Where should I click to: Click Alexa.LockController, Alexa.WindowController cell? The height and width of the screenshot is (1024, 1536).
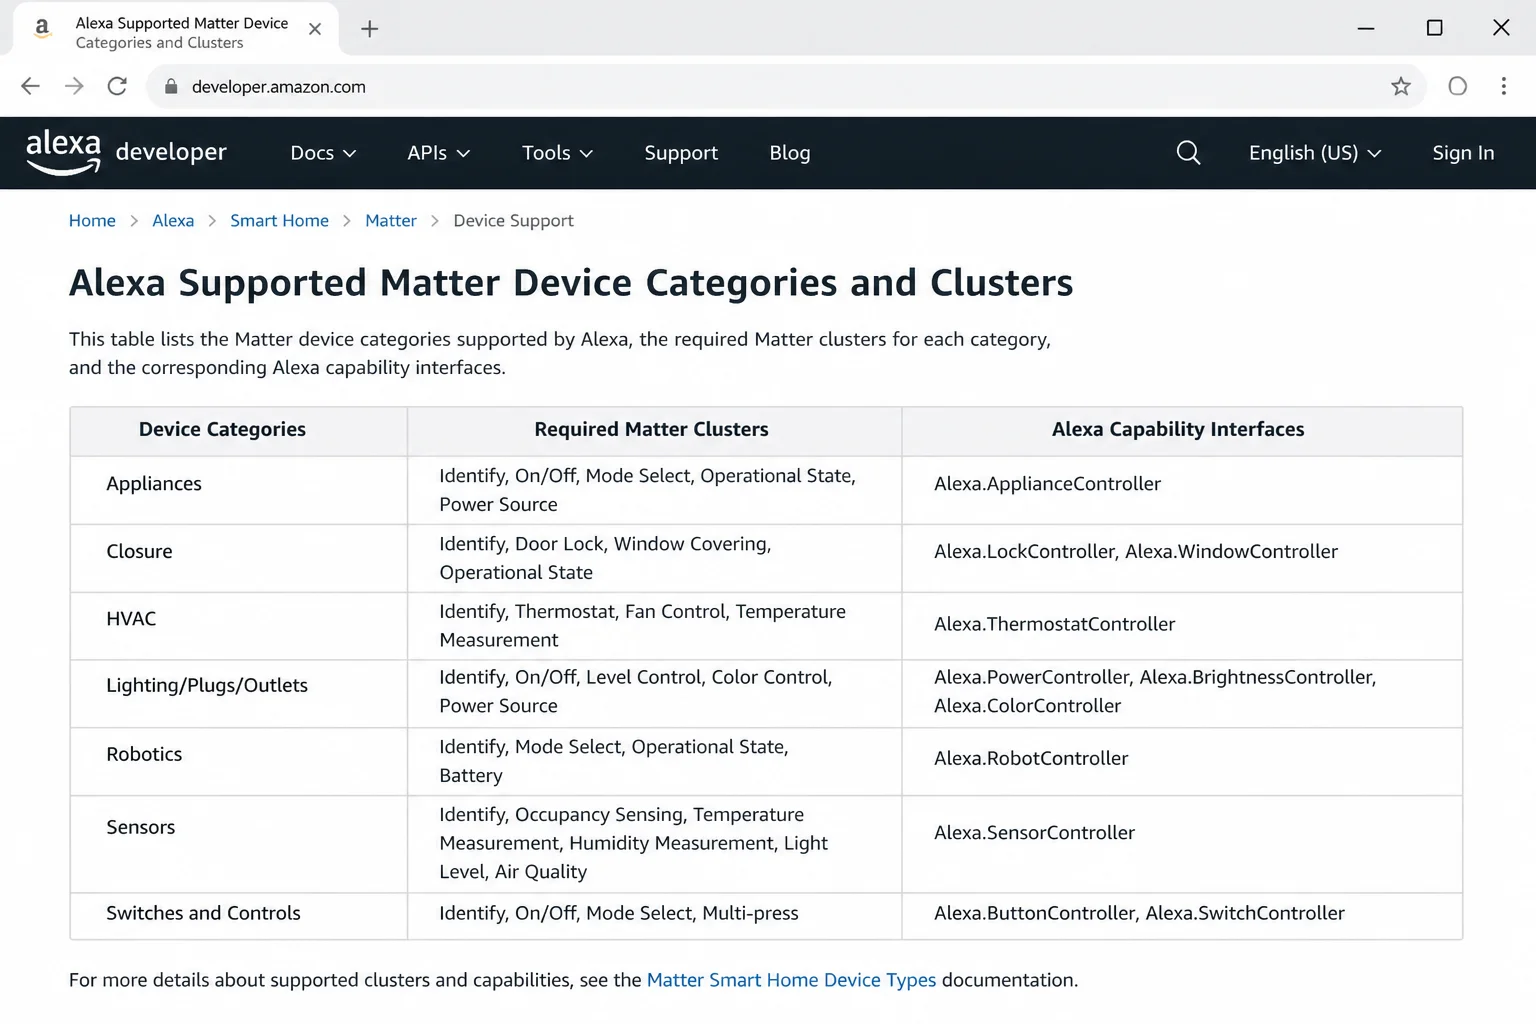click(1182, 558)
